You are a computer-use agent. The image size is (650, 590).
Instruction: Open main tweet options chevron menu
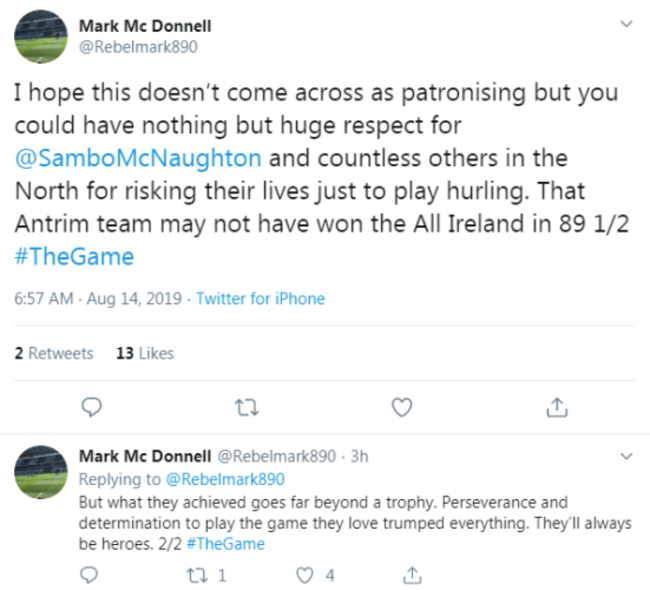click(x=626, y=23)
